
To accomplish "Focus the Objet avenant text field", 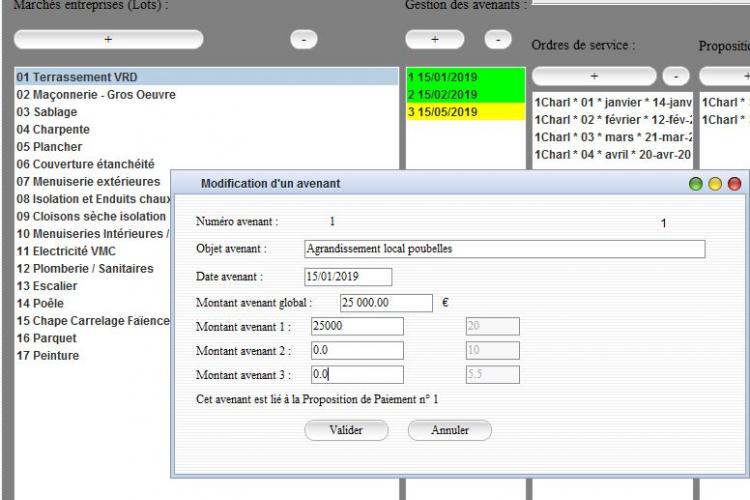I will click(505, 249).
